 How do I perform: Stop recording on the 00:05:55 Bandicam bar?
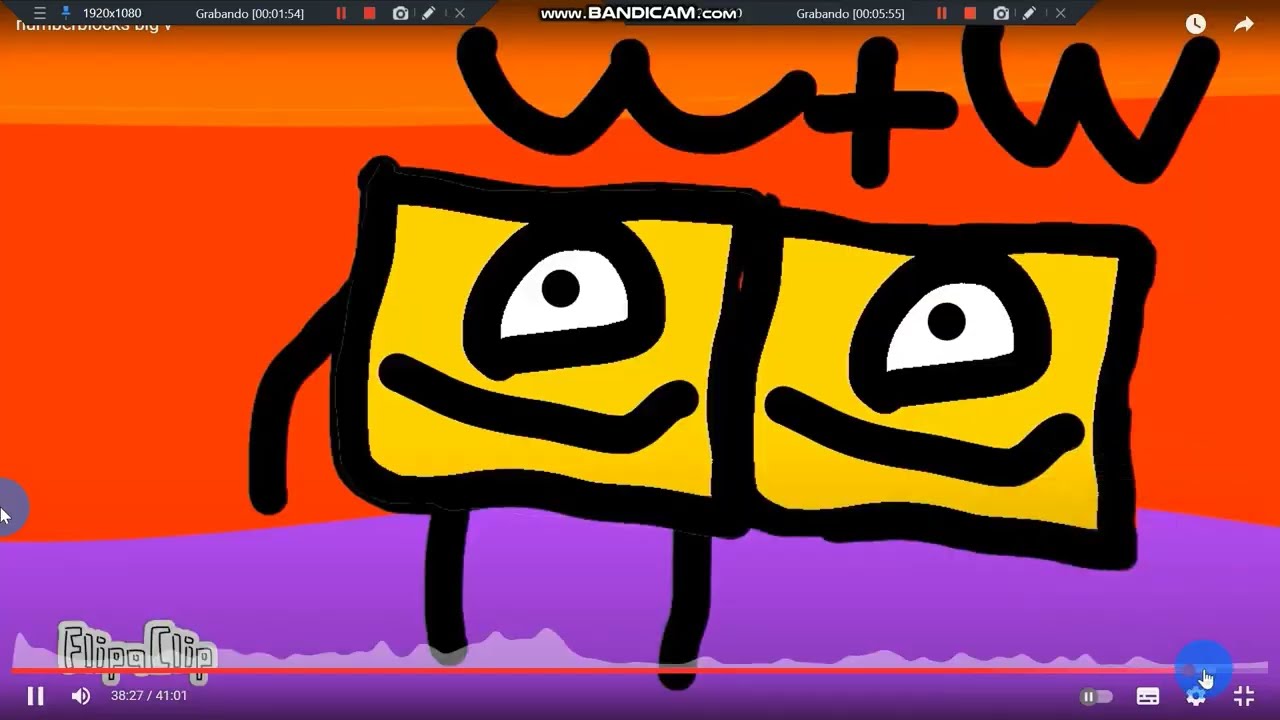[970, 13]
